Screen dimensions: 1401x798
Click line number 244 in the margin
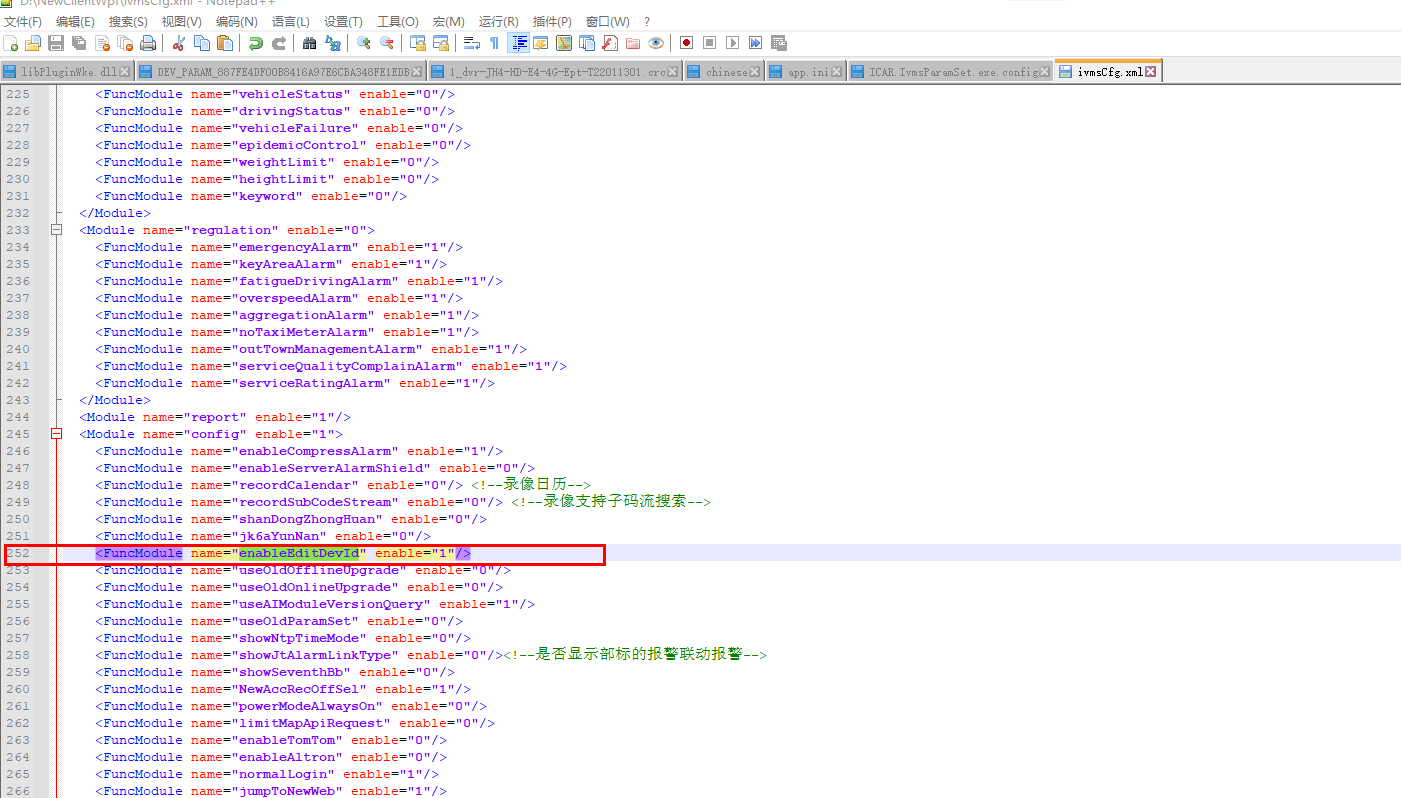pos(18,417)
